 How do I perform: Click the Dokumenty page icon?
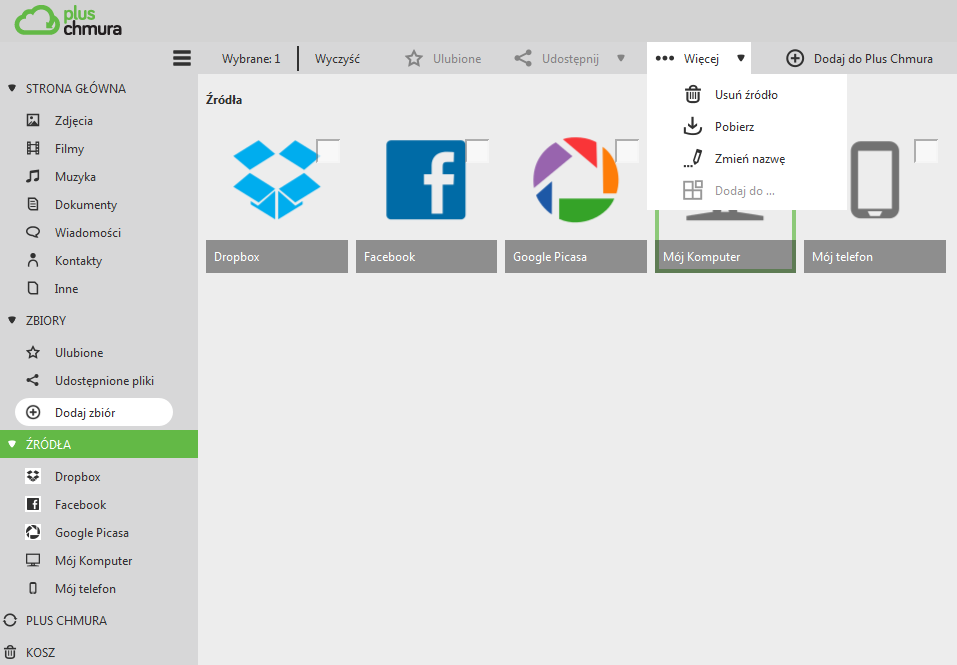tap(33, 204)
